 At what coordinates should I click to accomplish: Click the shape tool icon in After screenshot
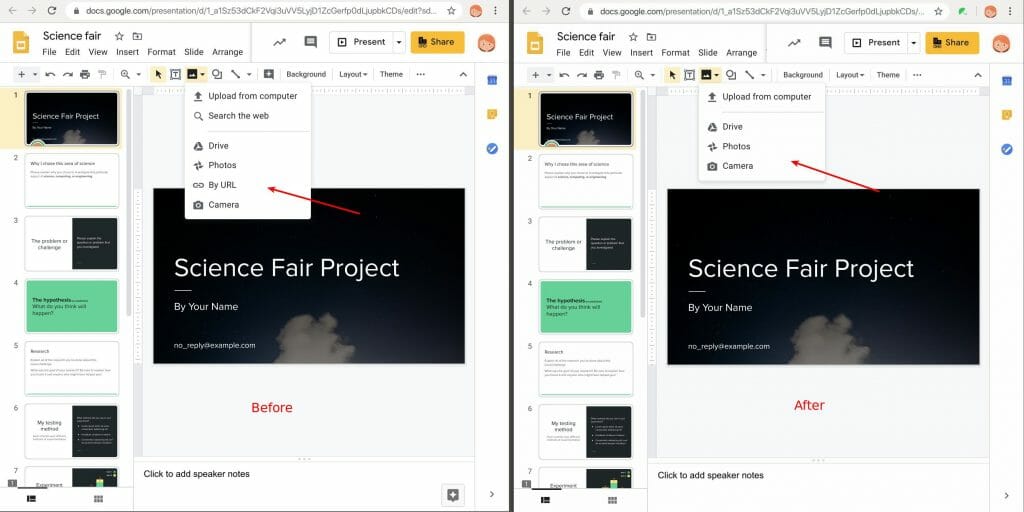[731, 75]
